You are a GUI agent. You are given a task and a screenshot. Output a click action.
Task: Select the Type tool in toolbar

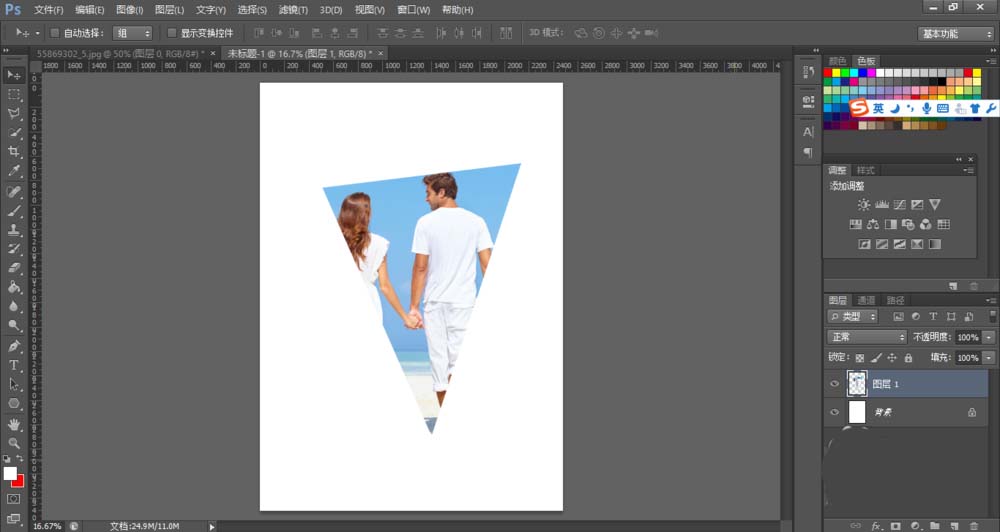14,365
